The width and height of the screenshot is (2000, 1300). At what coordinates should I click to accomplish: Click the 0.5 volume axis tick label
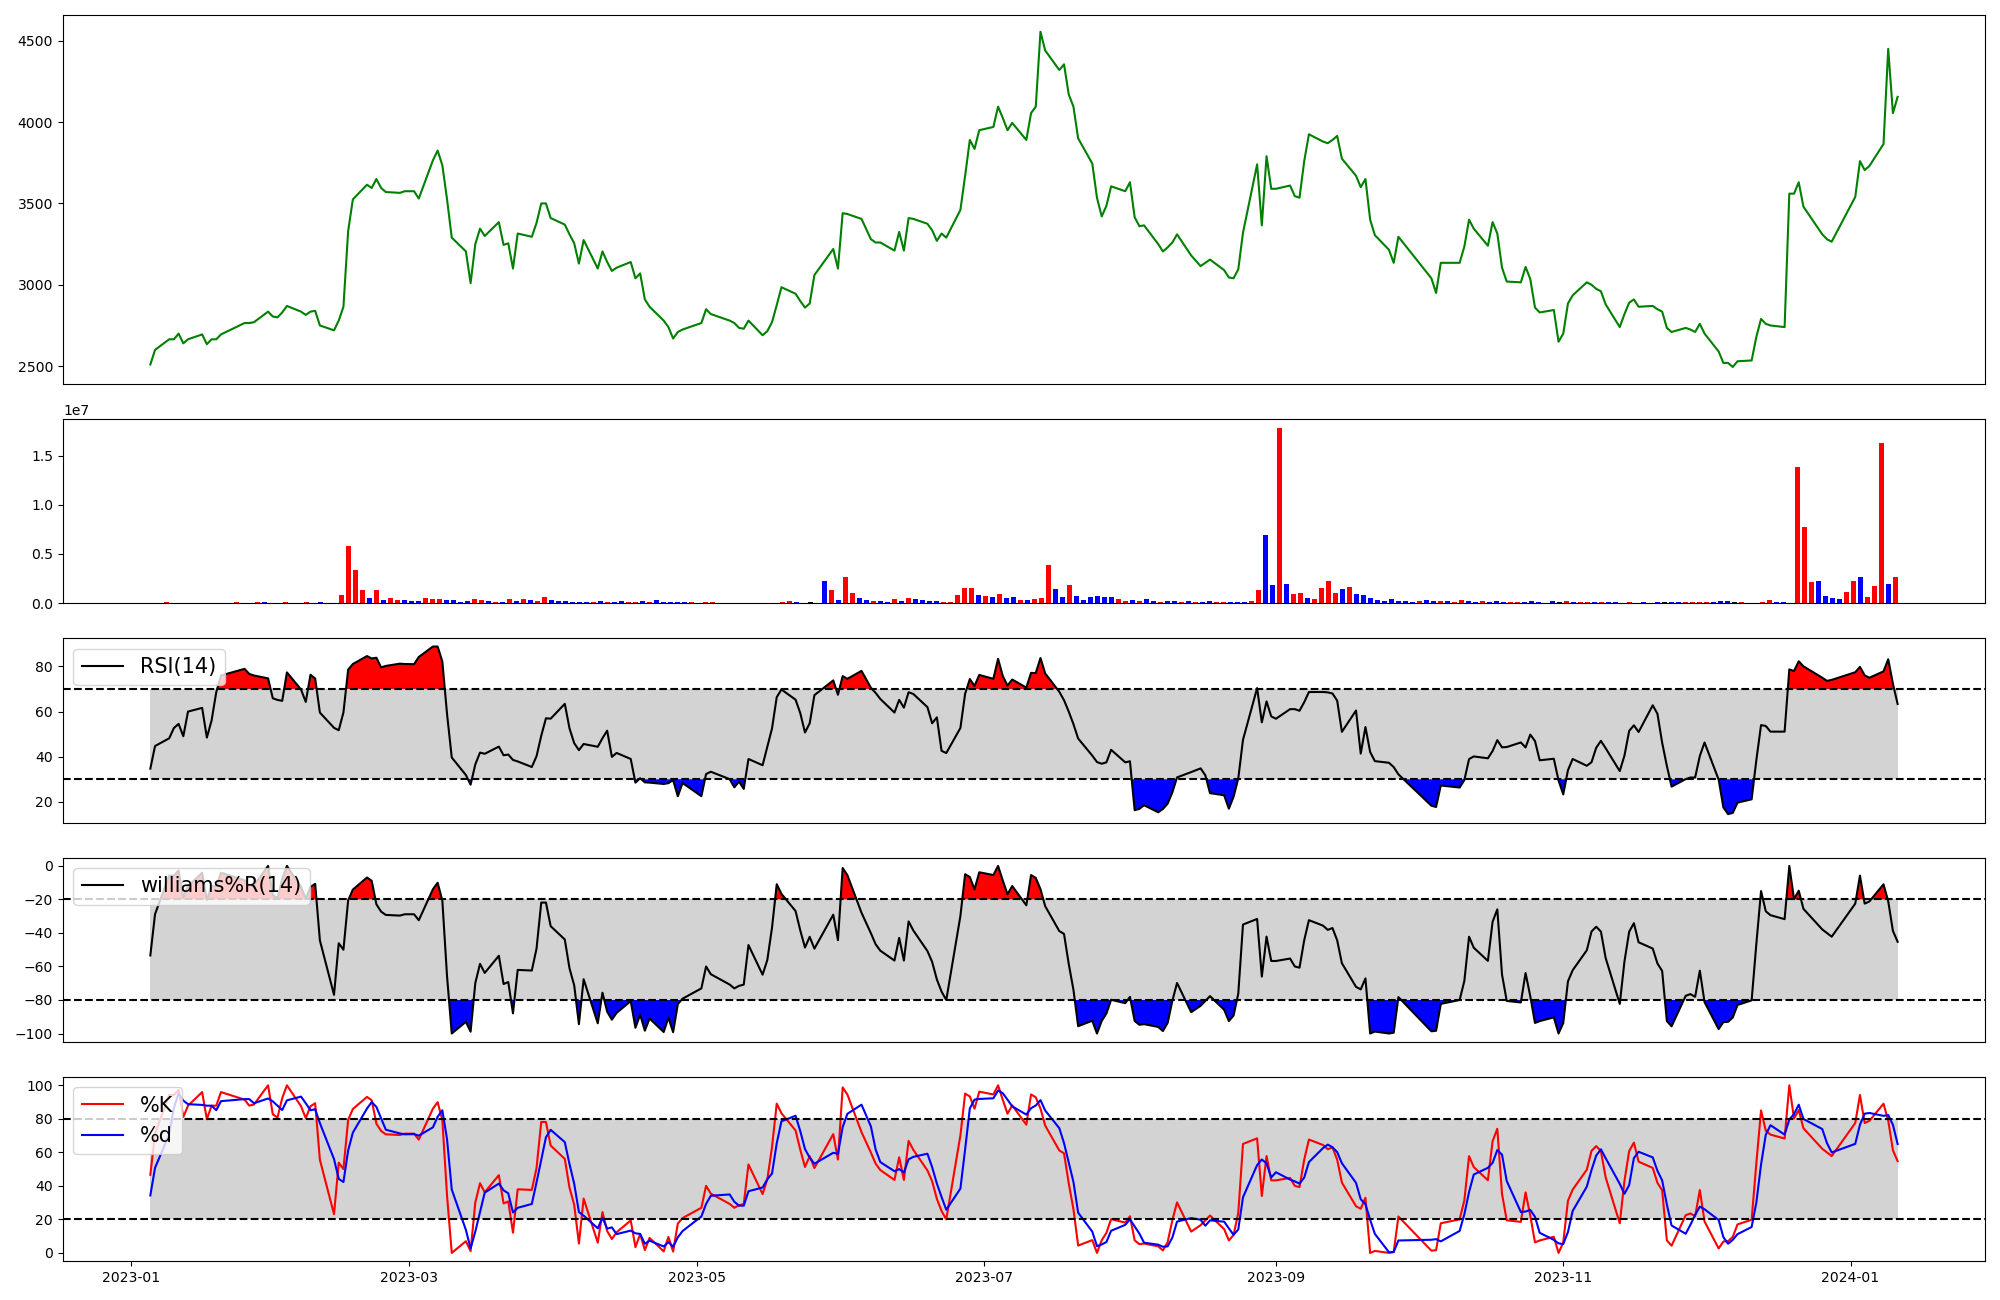point(42,555)
